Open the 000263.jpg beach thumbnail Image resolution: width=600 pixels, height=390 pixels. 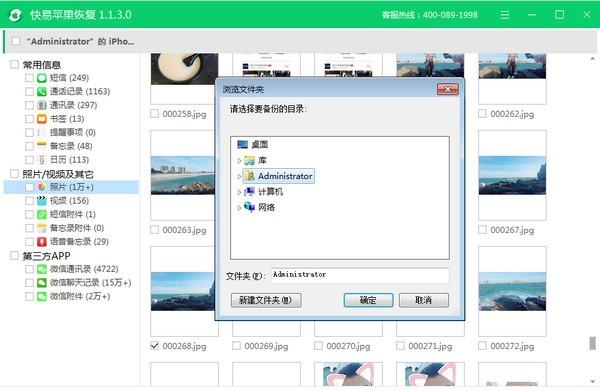pyautogui.click(x=183, y=175)
